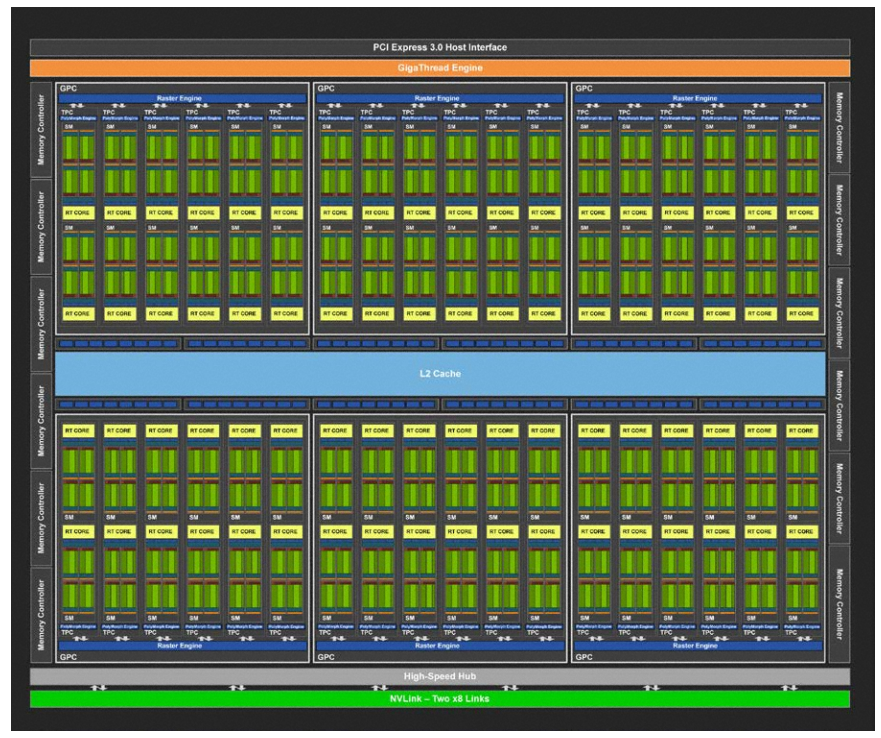Select the orange GigaThread Engine bar
Screen dimensions: 881x738
coord(440,68)
